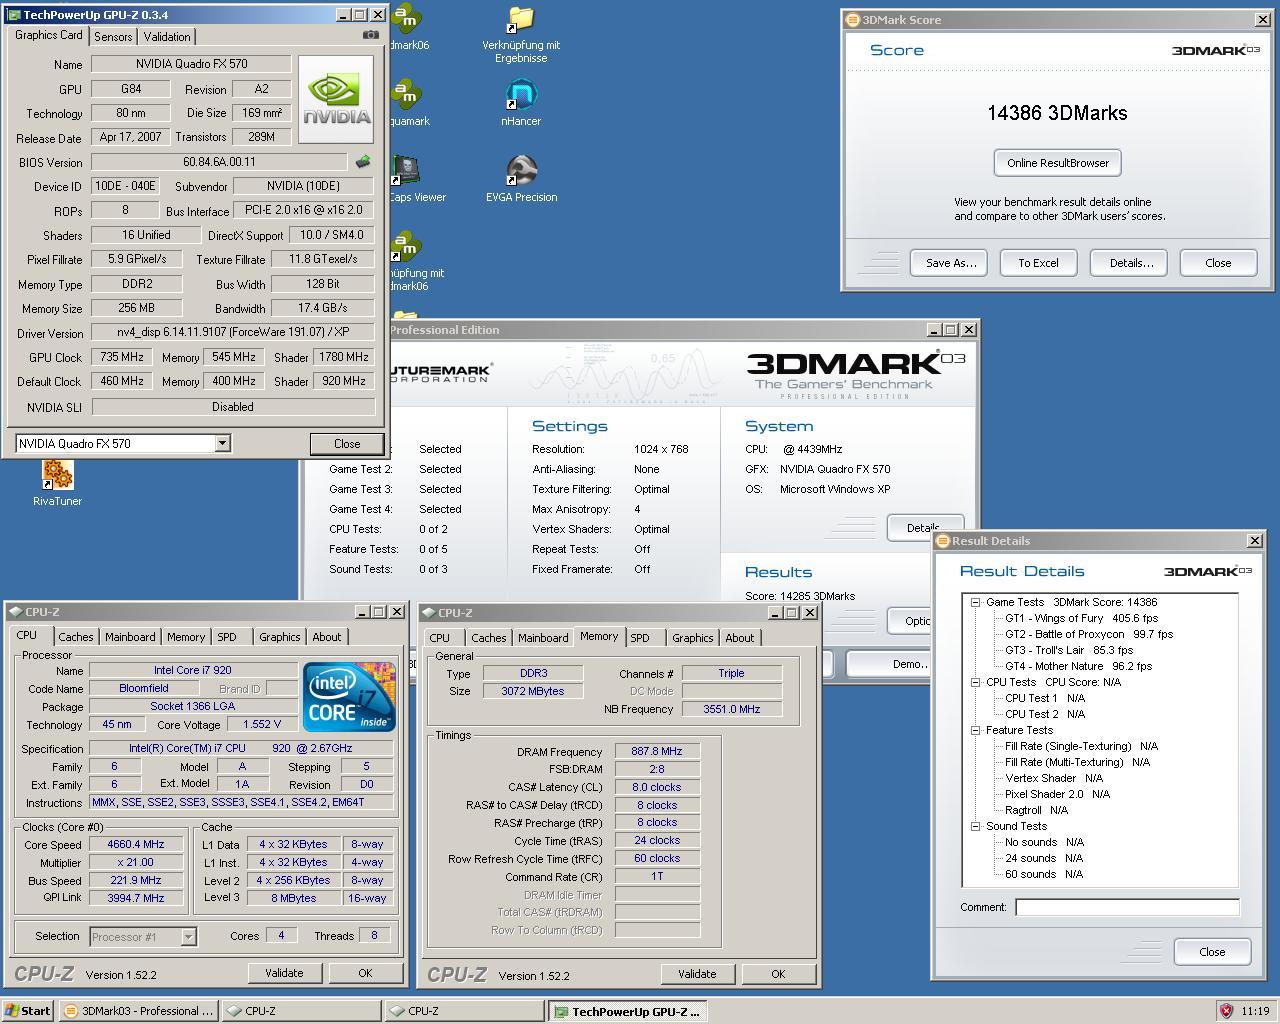Open the SPD tab in left CPU-Z window
Screen dimensions: 1280x1024
click(228, 637)
